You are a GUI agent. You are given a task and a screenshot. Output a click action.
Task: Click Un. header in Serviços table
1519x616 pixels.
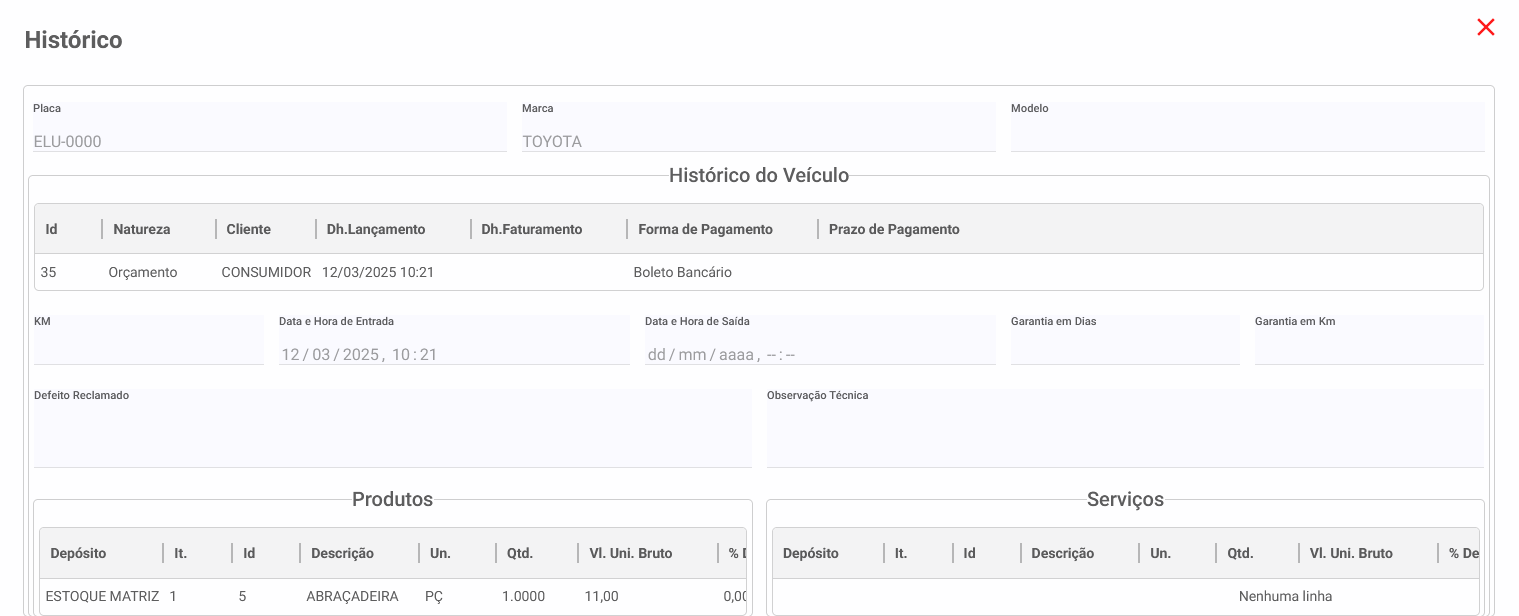1160,553
